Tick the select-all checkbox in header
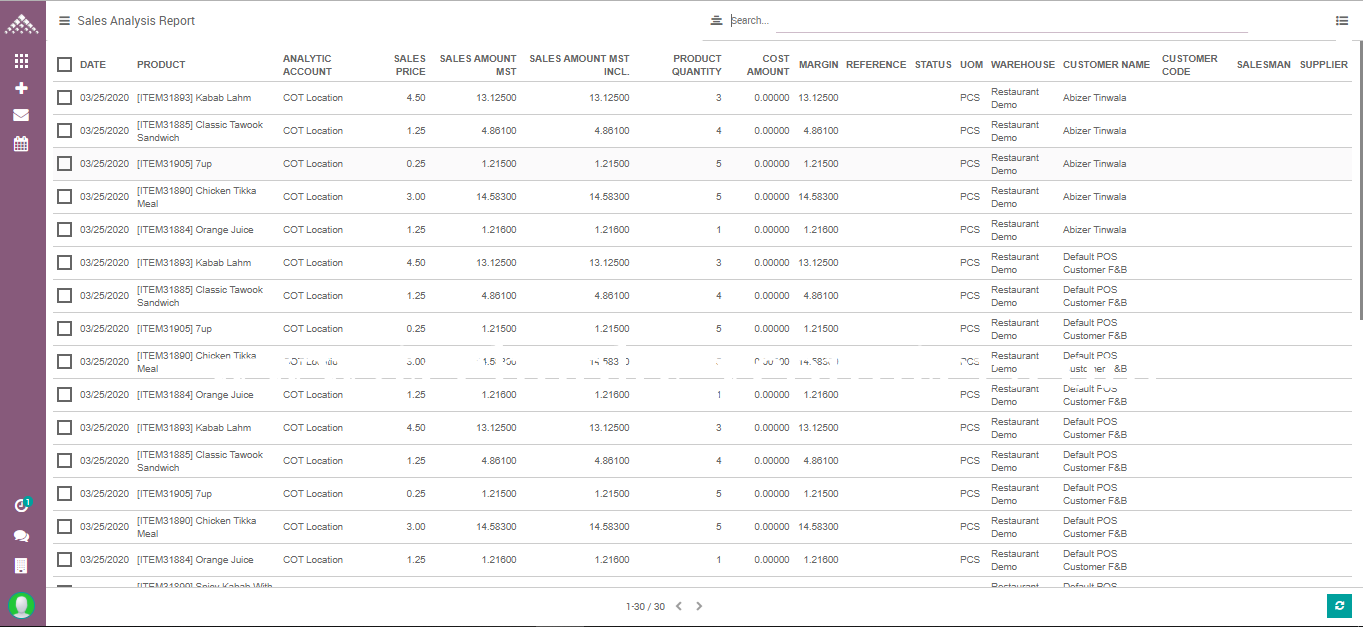 pyautogui.click(x=65, y=64)
